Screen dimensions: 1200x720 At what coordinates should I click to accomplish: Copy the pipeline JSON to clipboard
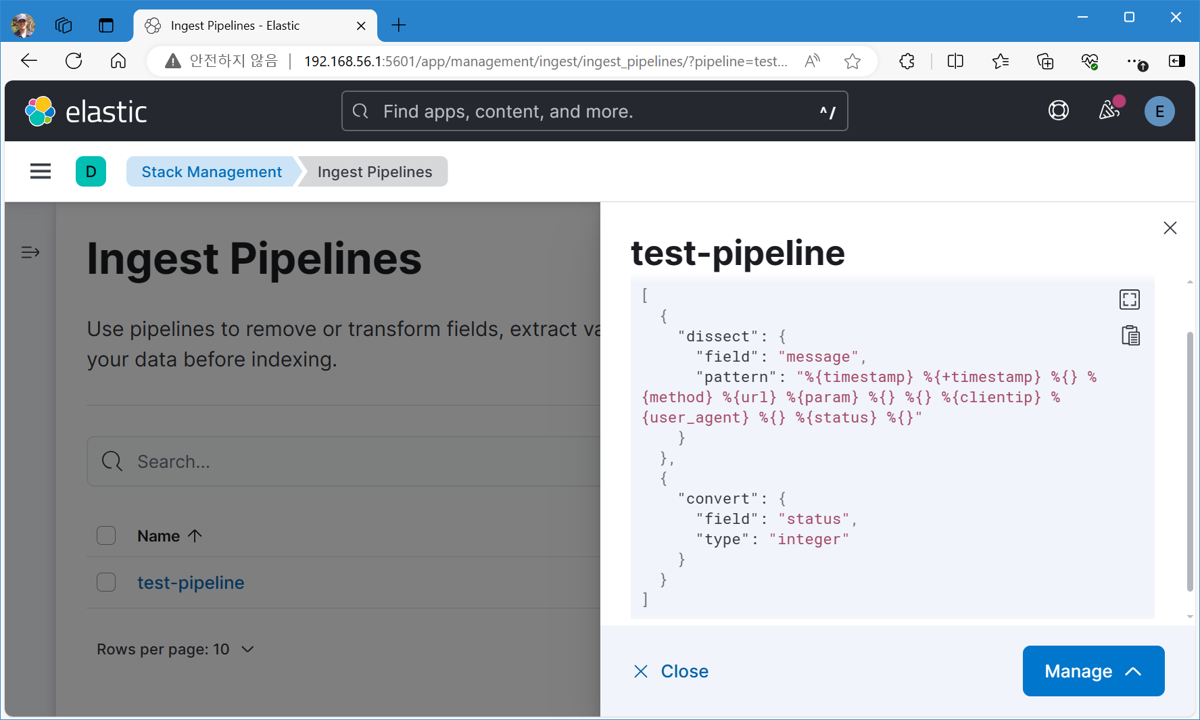pos(1130,336)
